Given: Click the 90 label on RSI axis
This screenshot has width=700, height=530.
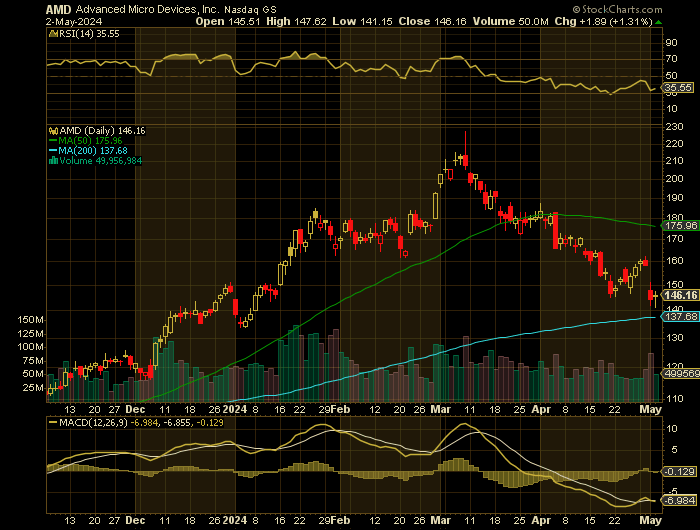Looking at the screenshot, I should tap(671, 43).
